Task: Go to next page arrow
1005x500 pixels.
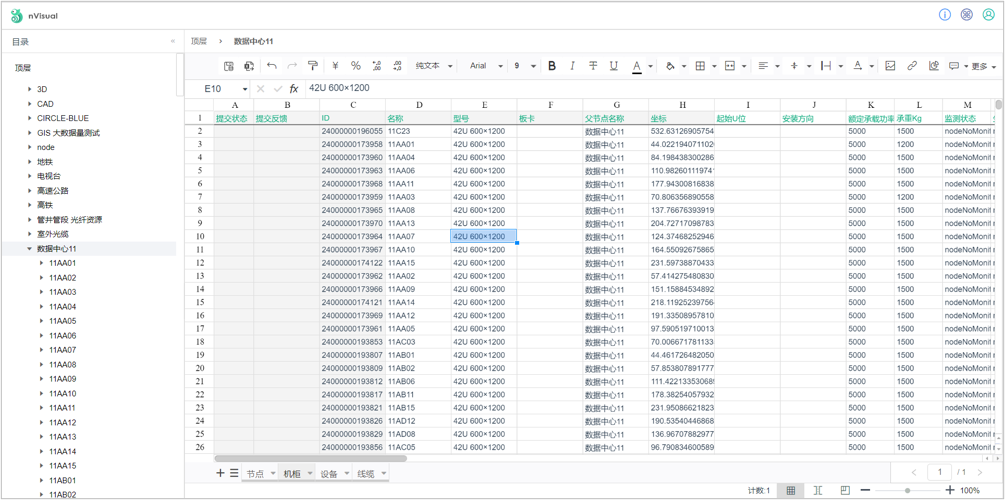Action: click(x=980, y=472)
